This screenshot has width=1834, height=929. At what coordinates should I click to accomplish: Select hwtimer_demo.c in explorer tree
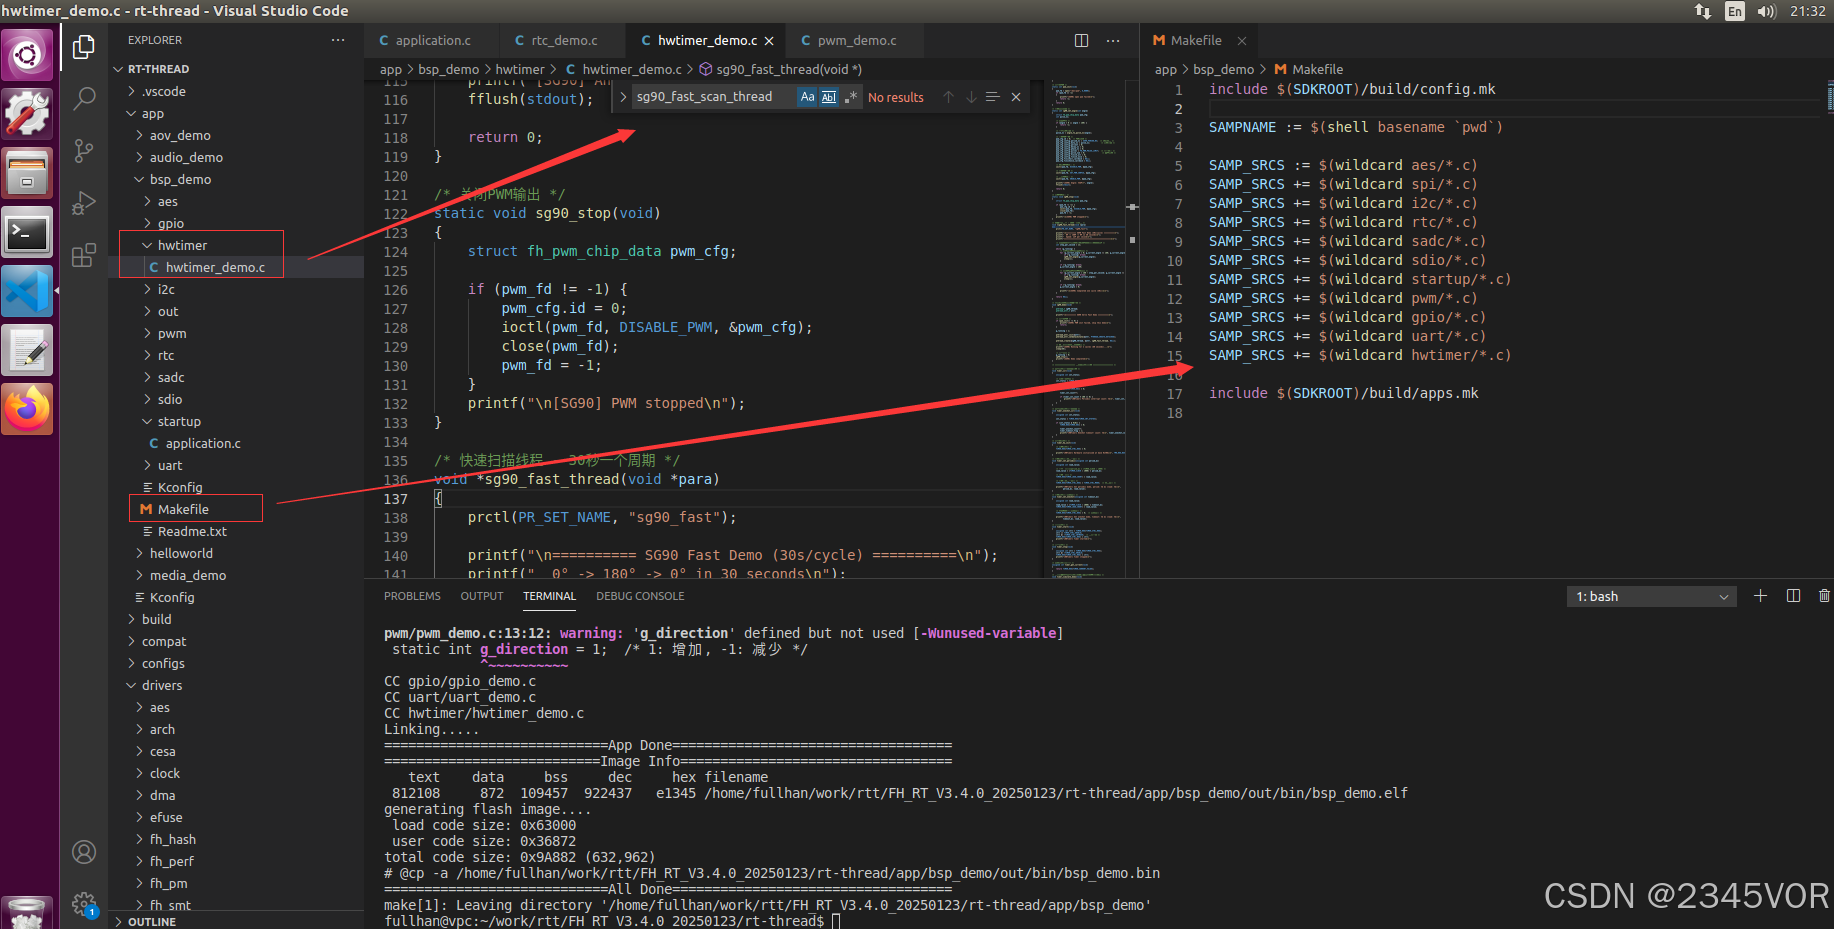click(x=236, y=267)
